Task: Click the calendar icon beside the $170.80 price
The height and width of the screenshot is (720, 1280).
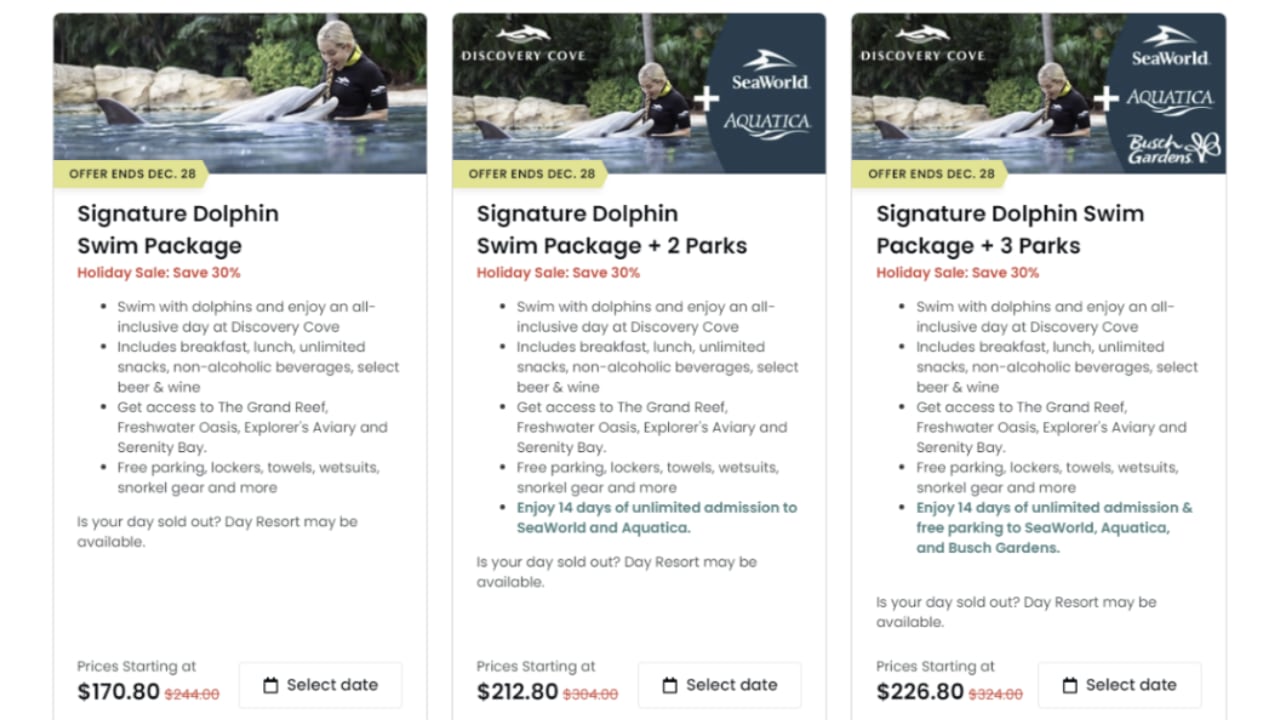Action: point(270,685)
